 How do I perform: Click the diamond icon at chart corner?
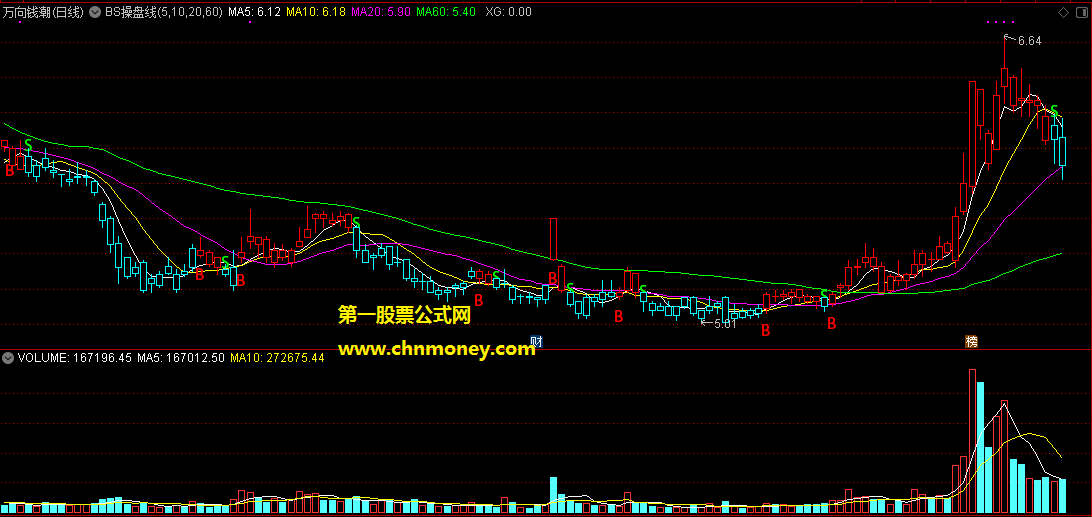(x=1063, y=12)
